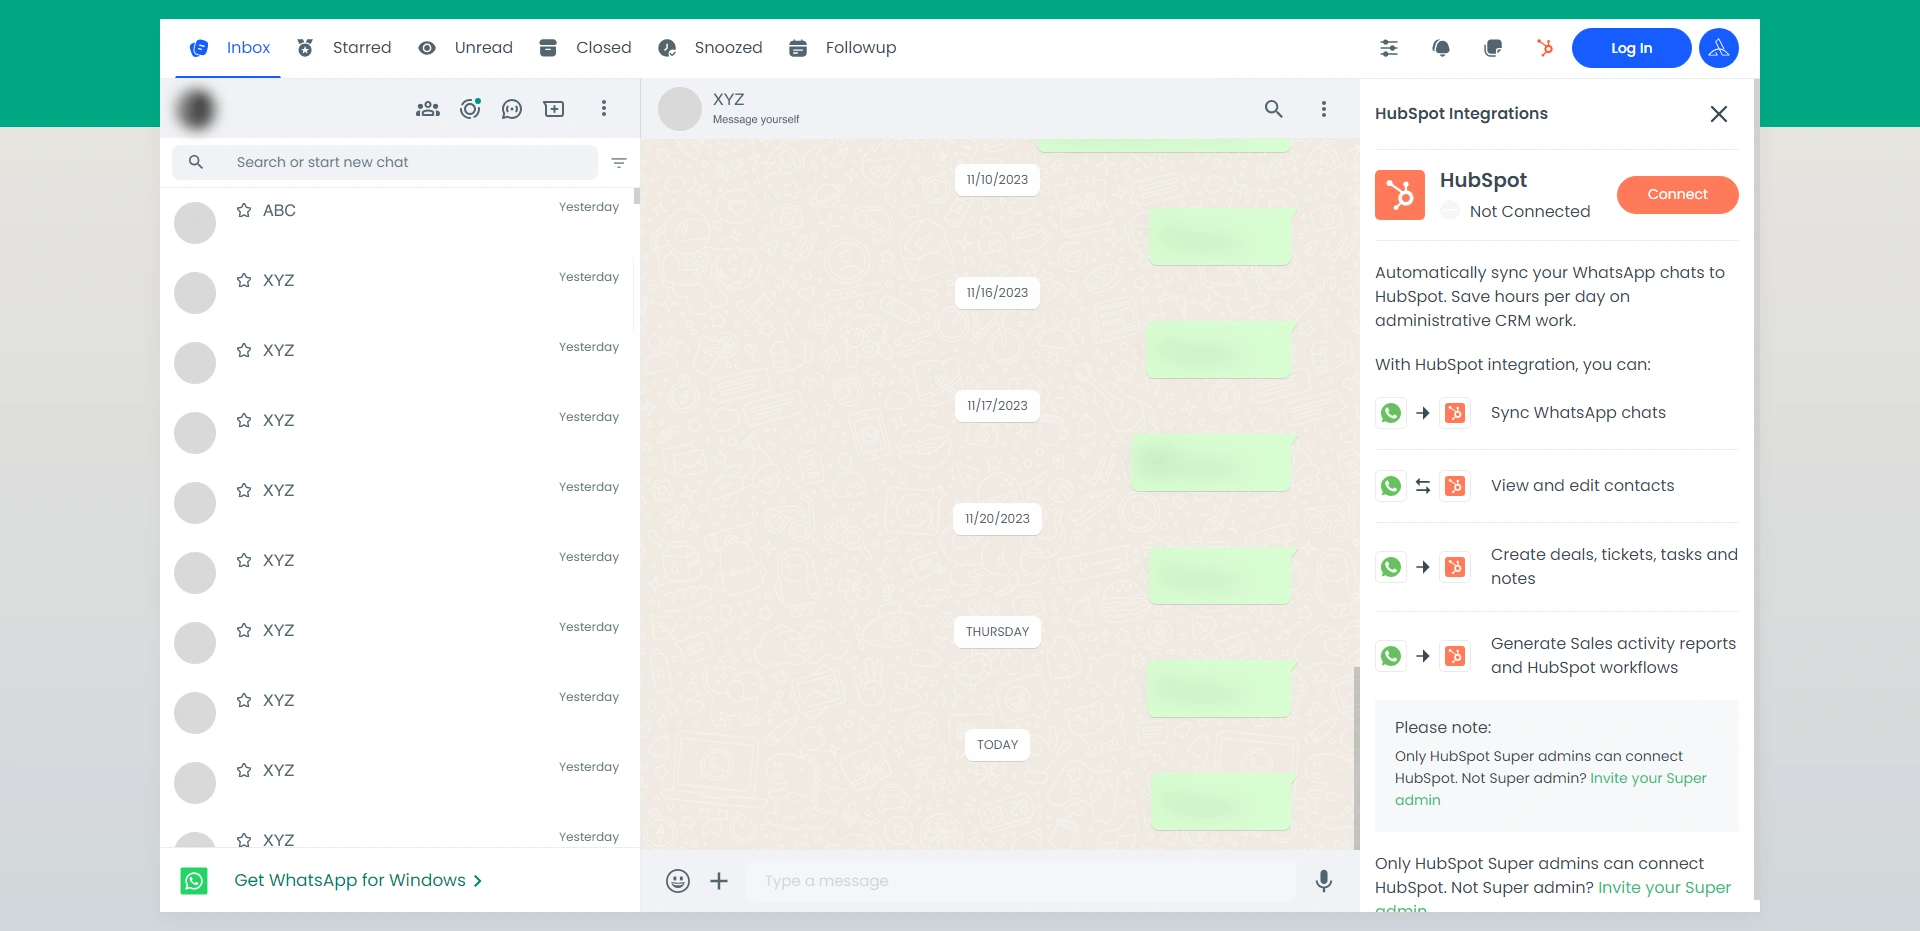This screenshot has width=1920, height=931.
Task: Open the emoji picker in the message bar
Action: [x=678, y=881]
